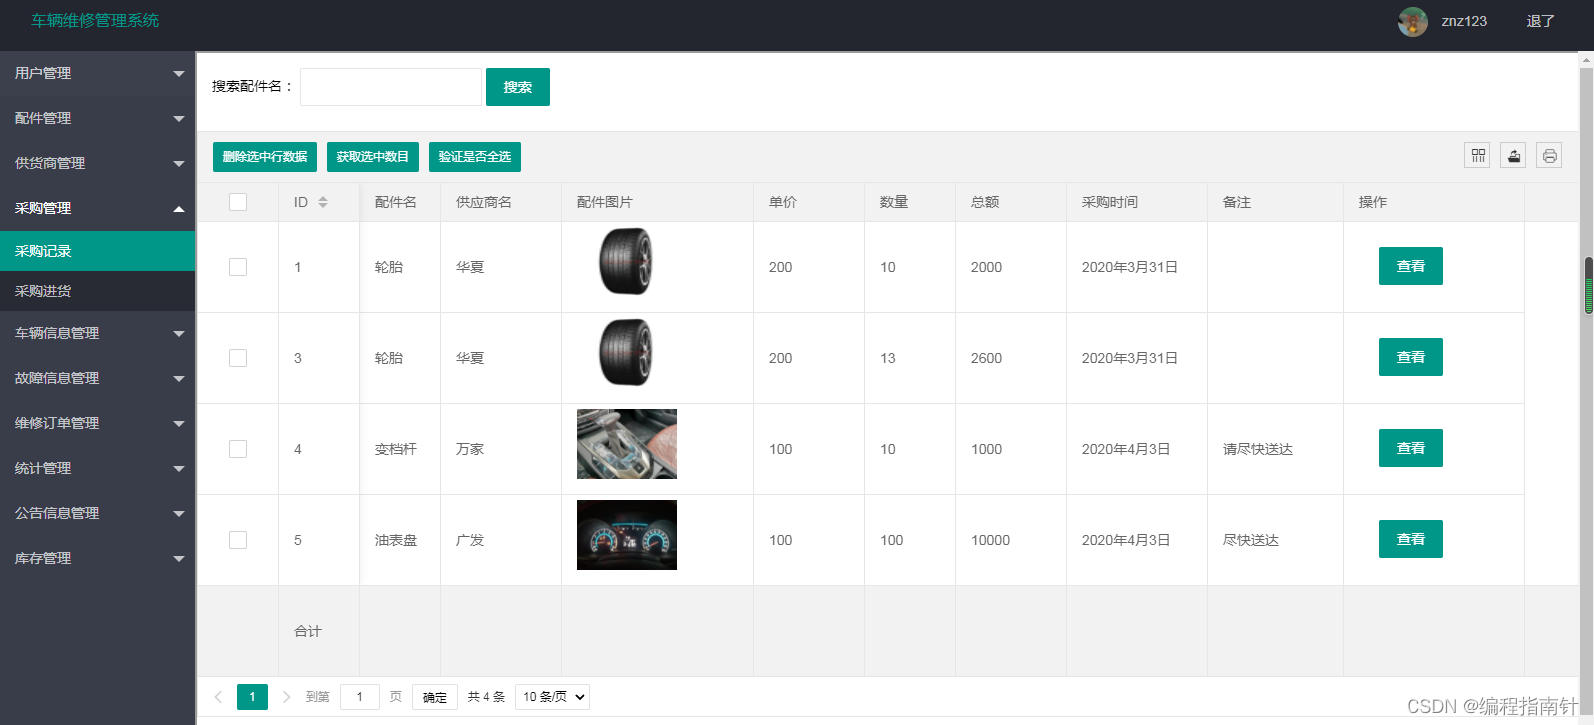Open the 变档杆 gear shift image

[627, 444]
